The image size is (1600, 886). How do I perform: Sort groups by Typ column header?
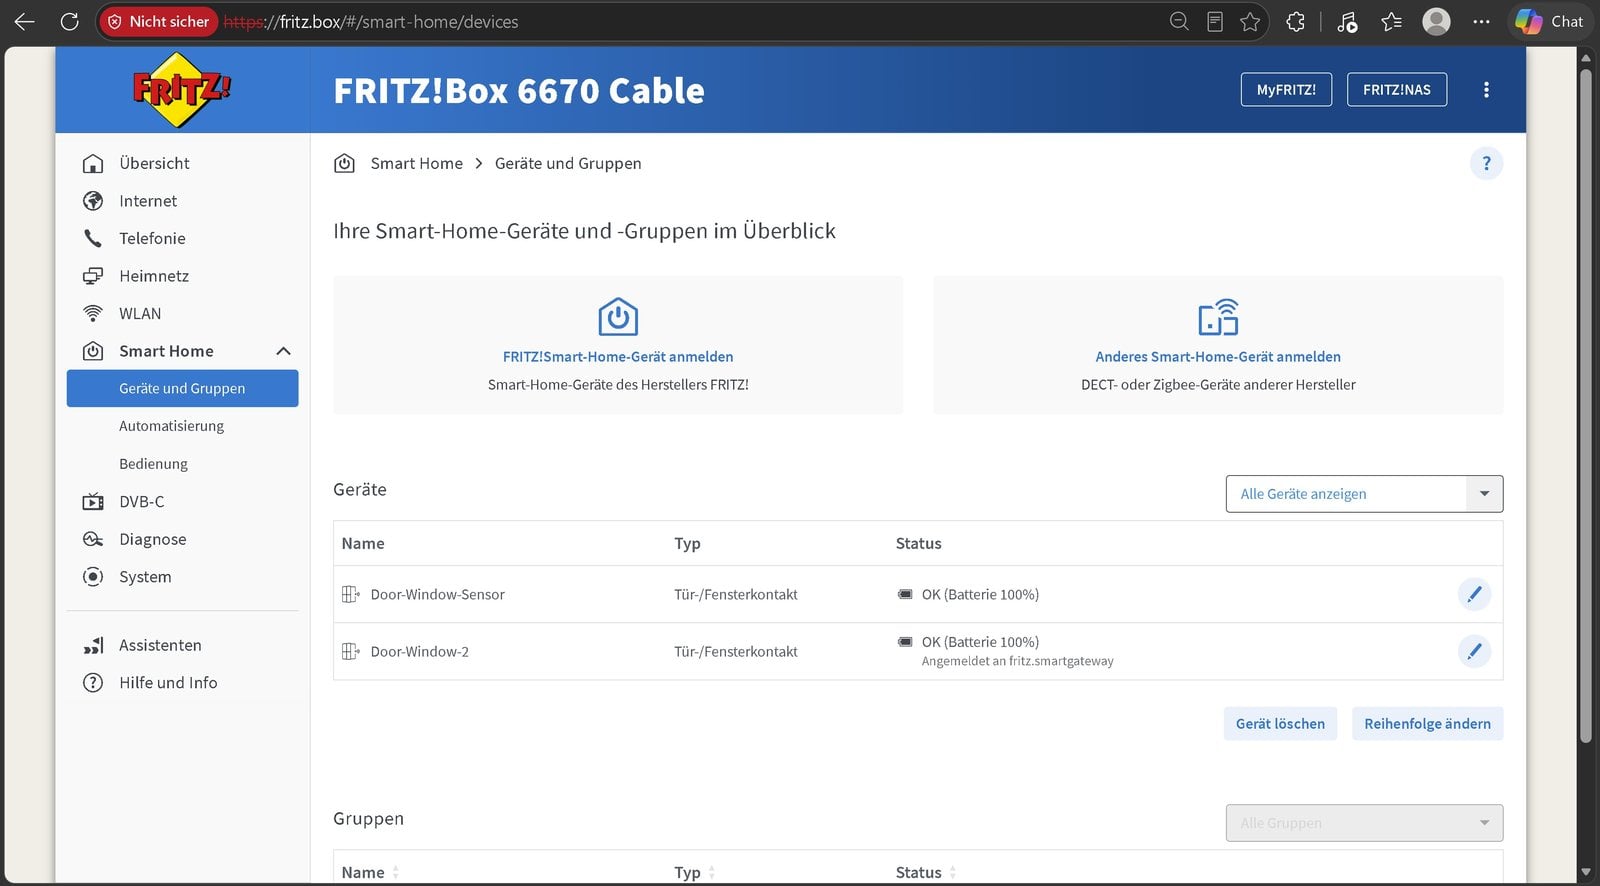(694, 872)
